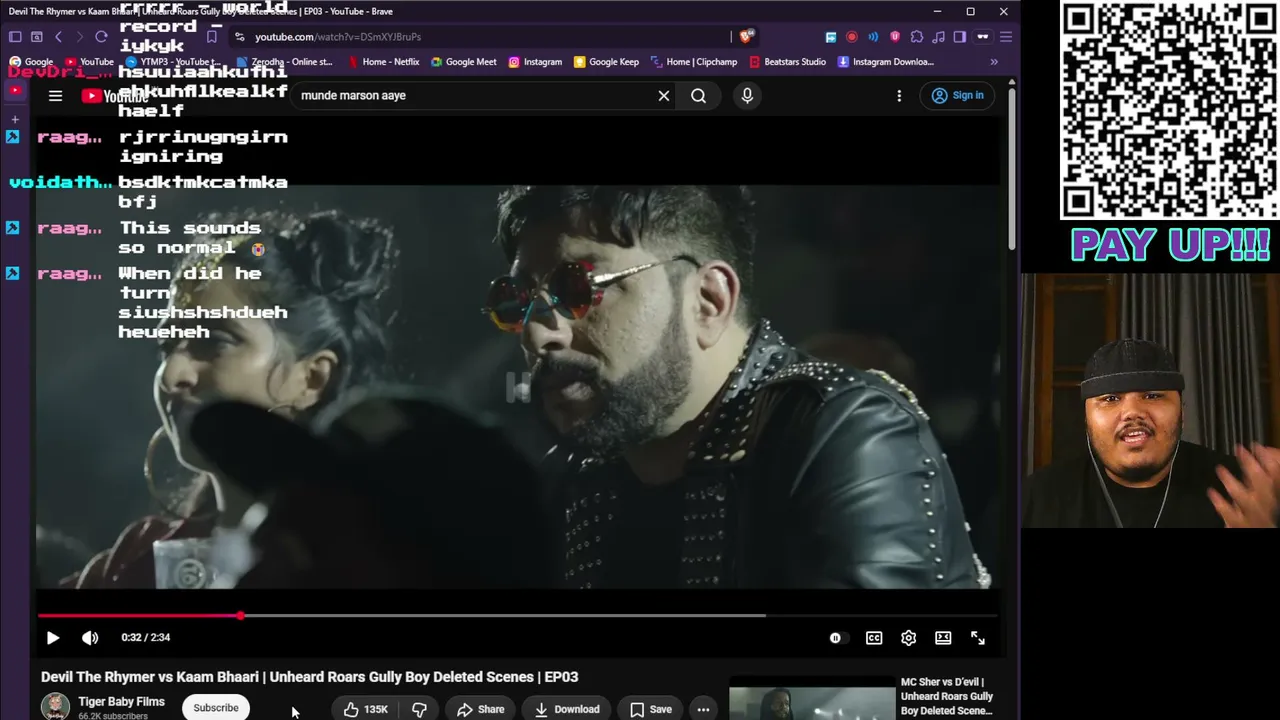Screen dimensions: 1280x720
Task: Click the YouTube search magnifier button
Action: 698,96
